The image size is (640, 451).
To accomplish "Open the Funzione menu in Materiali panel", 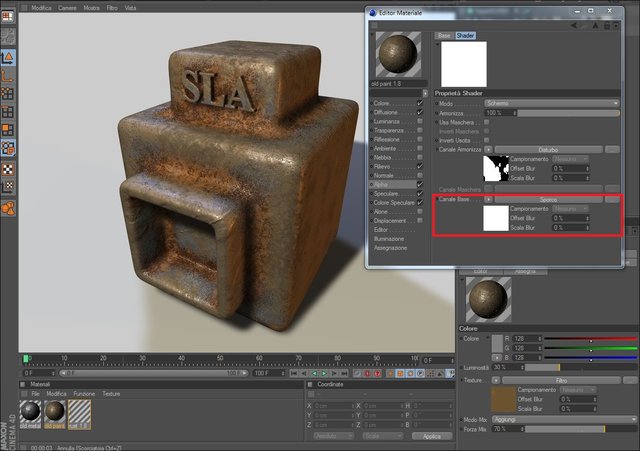I will (84, 394).
